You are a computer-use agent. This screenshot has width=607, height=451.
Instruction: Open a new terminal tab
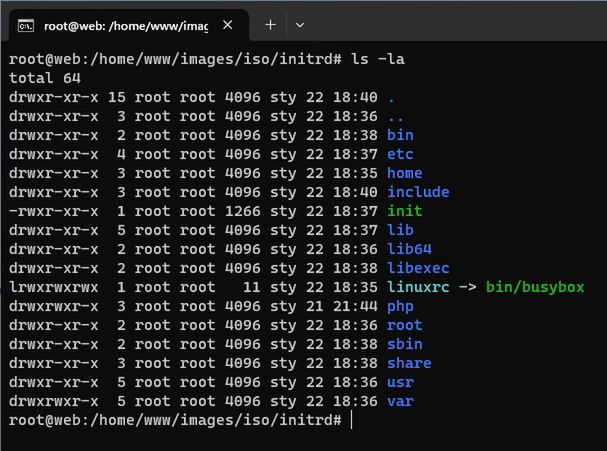tap(270, 24)
